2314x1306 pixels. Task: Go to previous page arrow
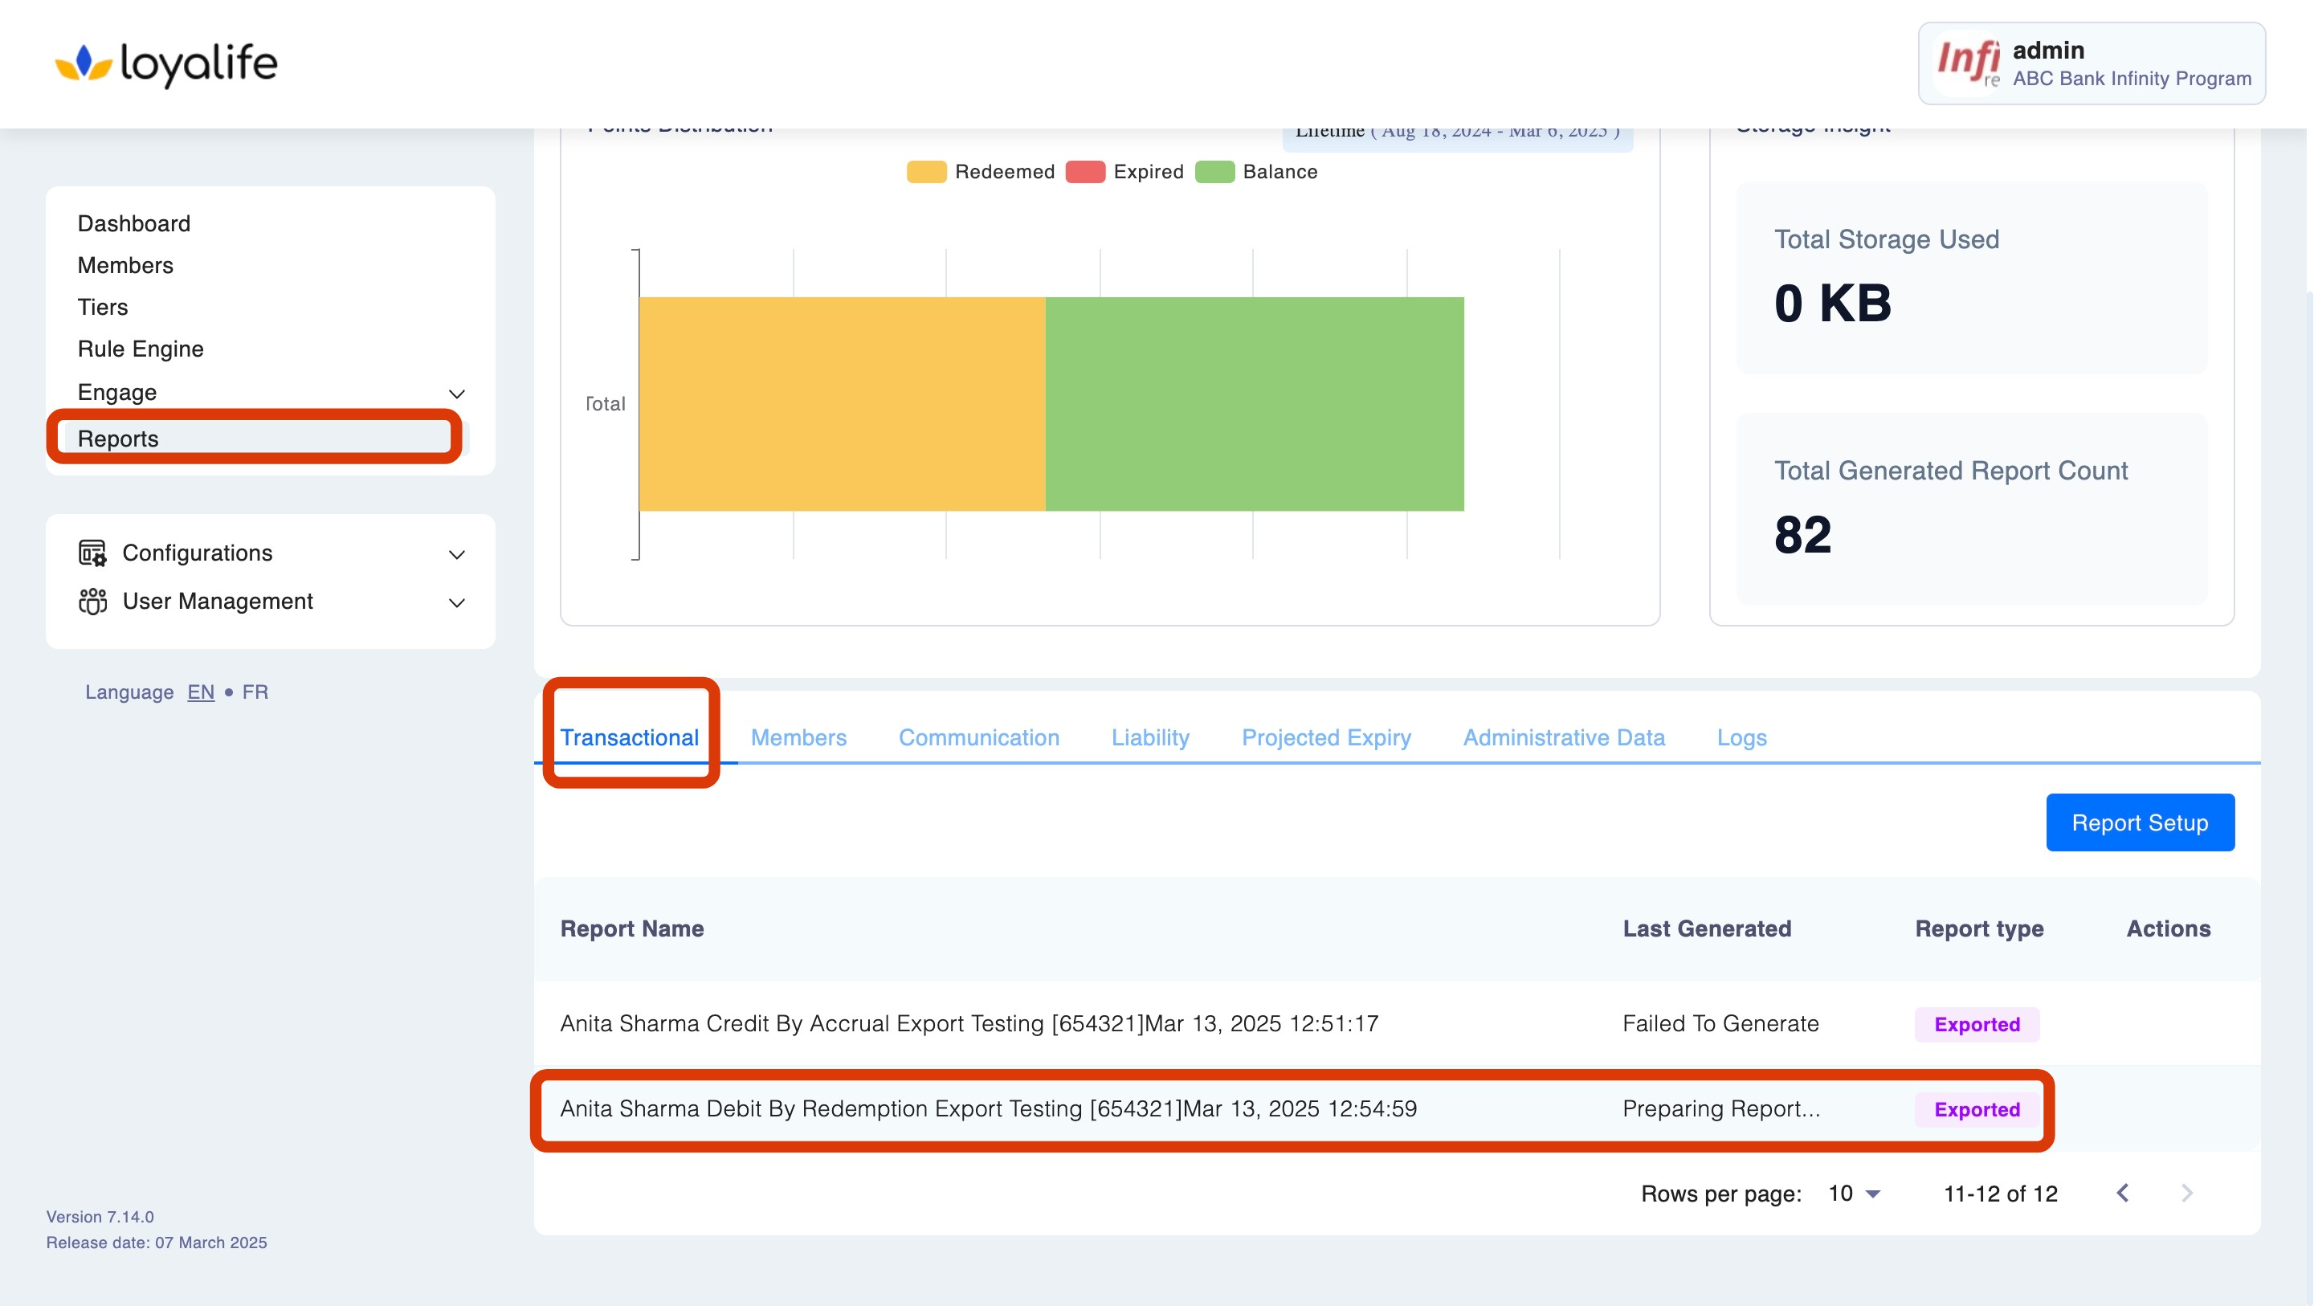coord(2123,1193)
